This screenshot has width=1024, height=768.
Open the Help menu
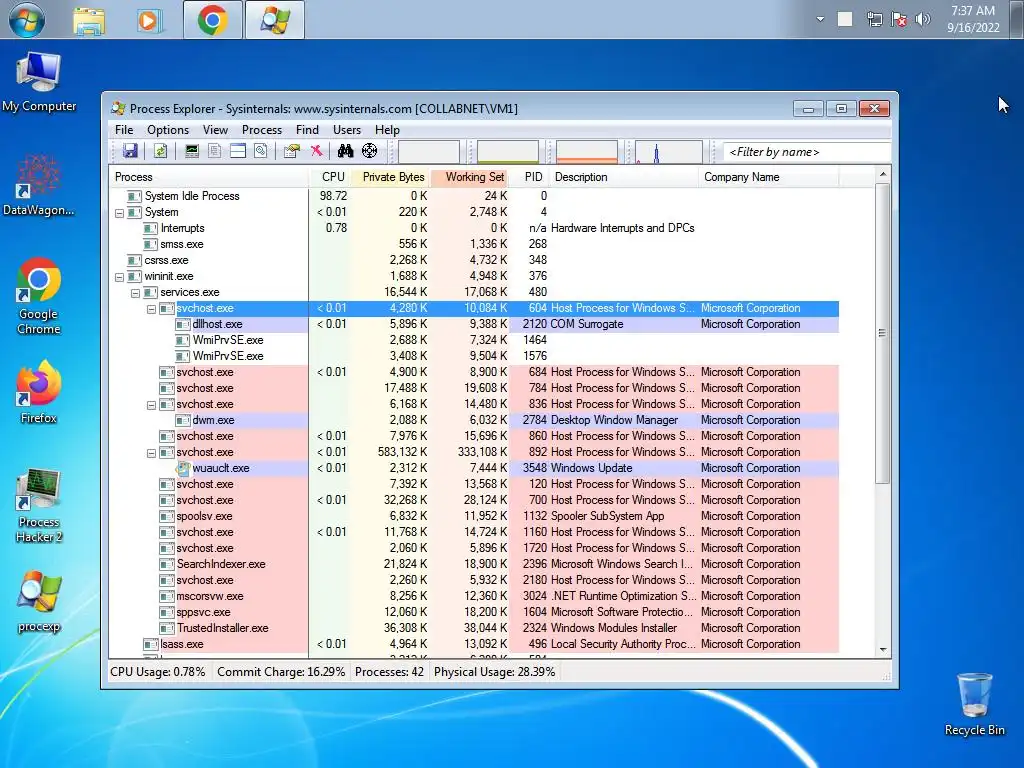click(x=387, y=130)
